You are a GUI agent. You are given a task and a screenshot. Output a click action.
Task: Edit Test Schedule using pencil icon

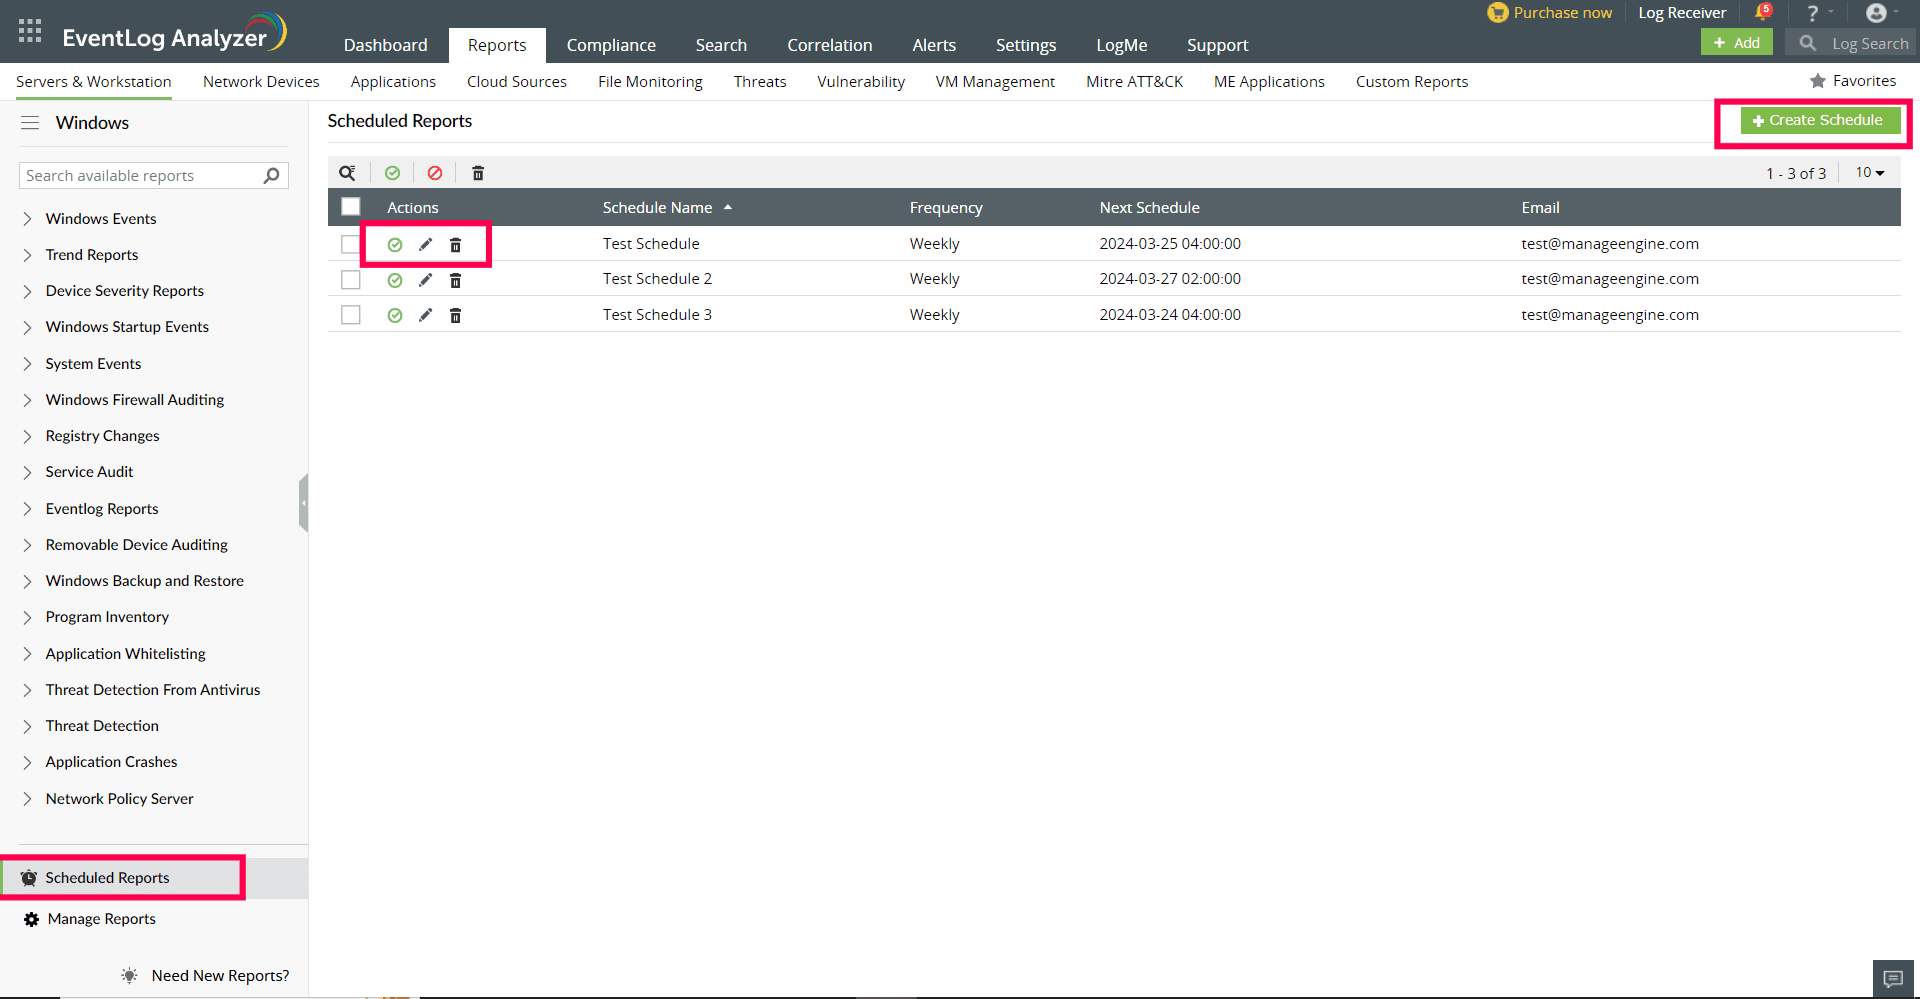425,244
